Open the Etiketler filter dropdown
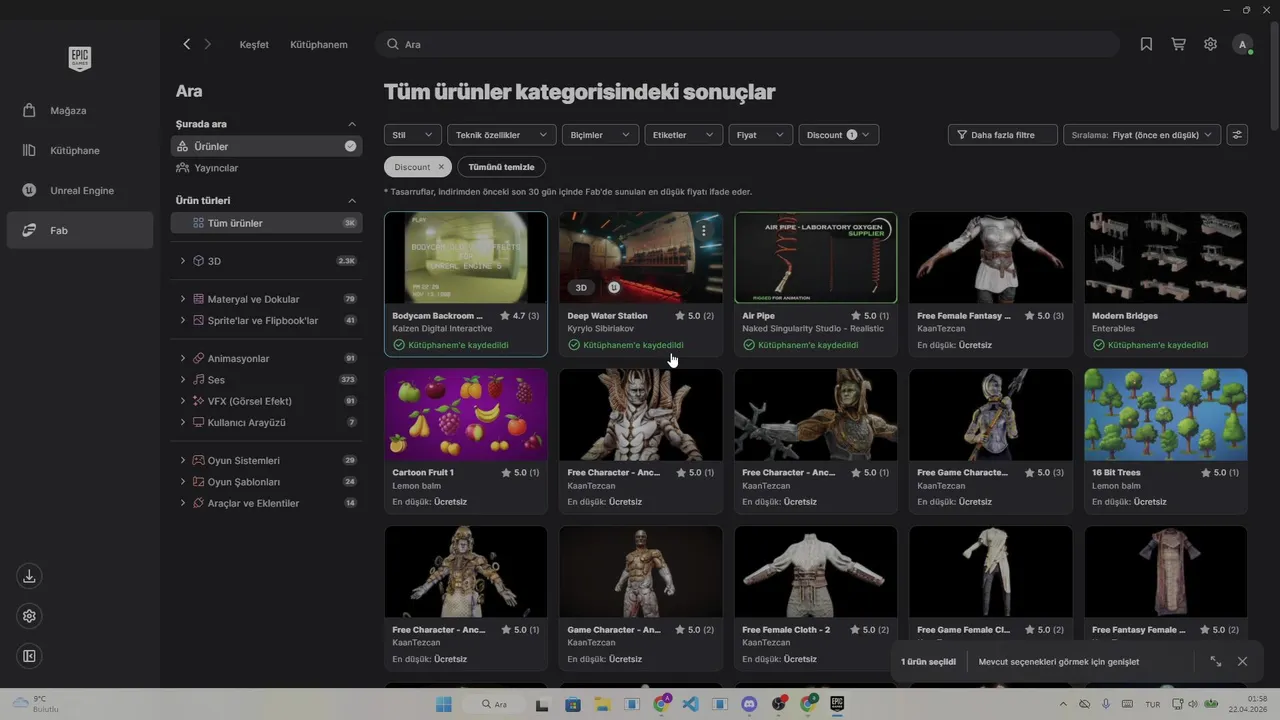Image resolution: width=1280 pixels, height=720 pixels. click(x=683, y=135)
